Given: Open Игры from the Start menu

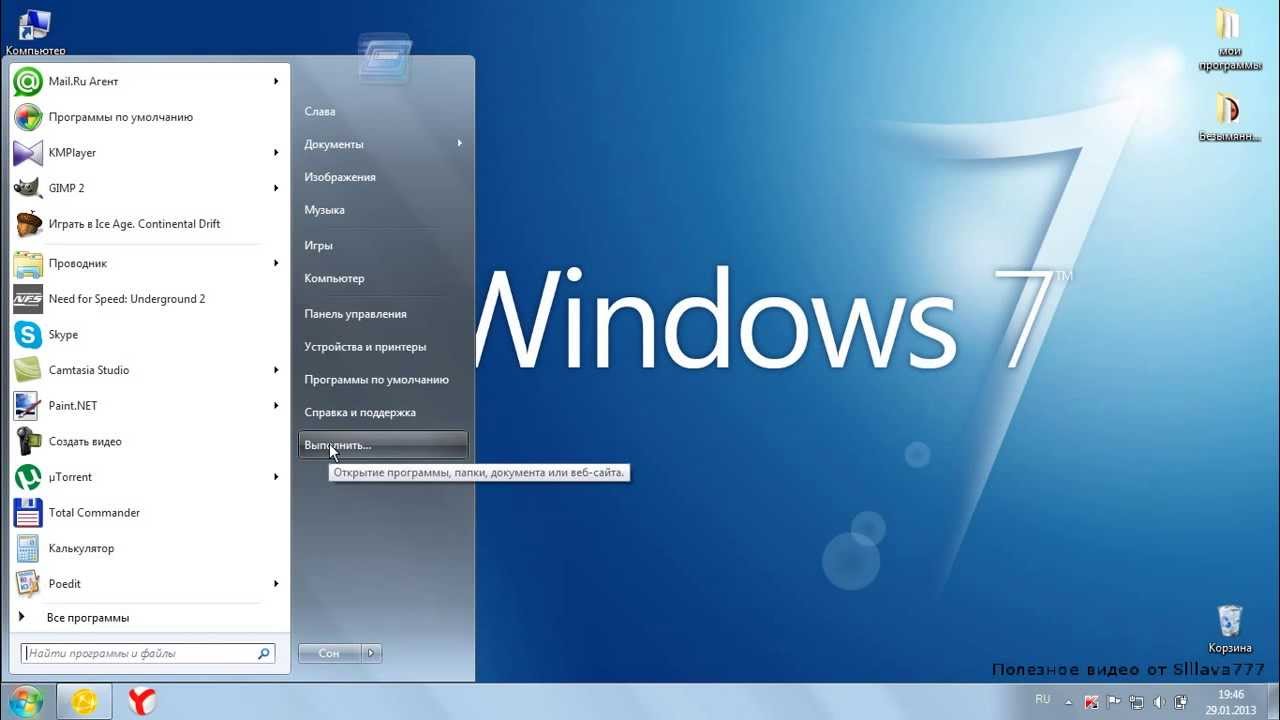Looking at the screenshot, I should click(x=383, y=245).
